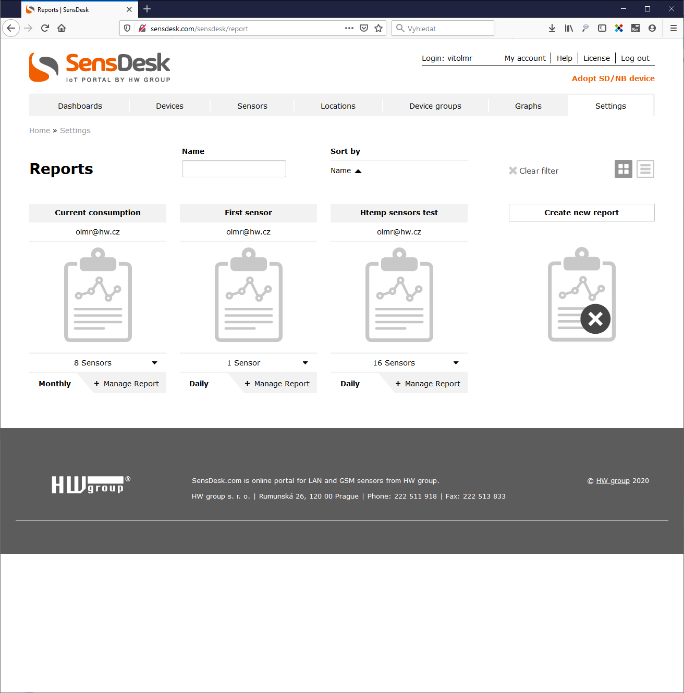Click the SensDesk logo

point(99,67)
